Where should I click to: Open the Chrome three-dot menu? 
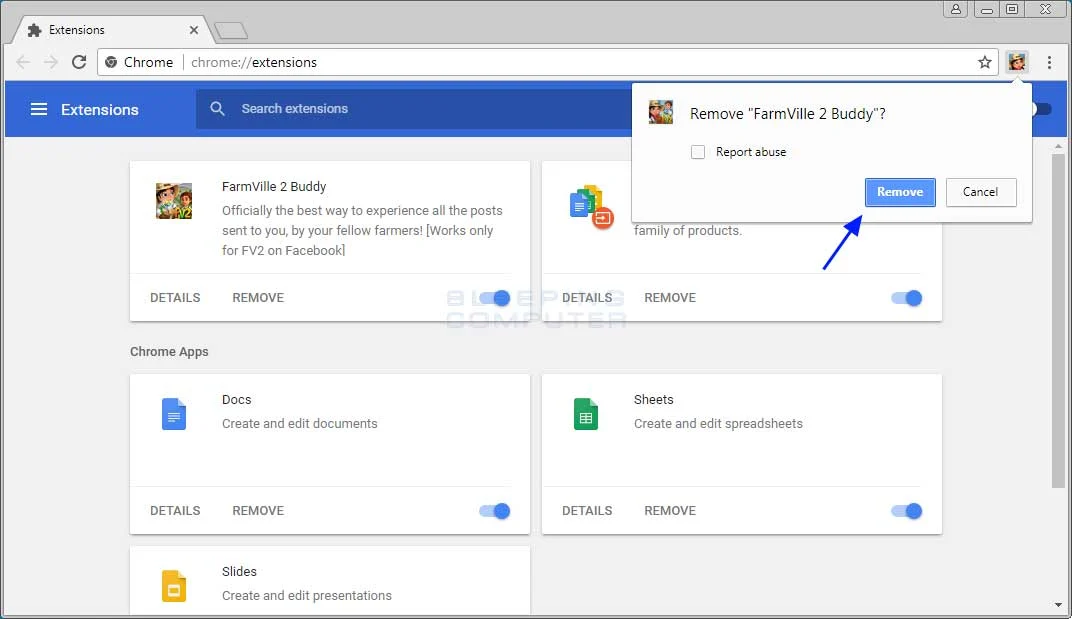tap(1049, 62)
